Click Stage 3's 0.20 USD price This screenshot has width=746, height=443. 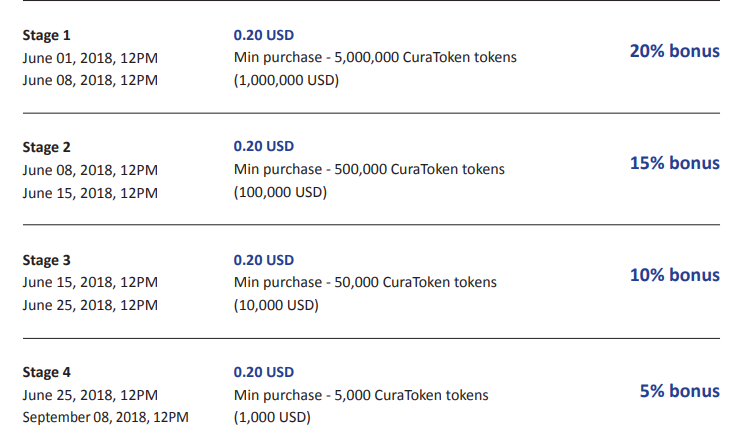pyautogui.click(x=264, y=260)
